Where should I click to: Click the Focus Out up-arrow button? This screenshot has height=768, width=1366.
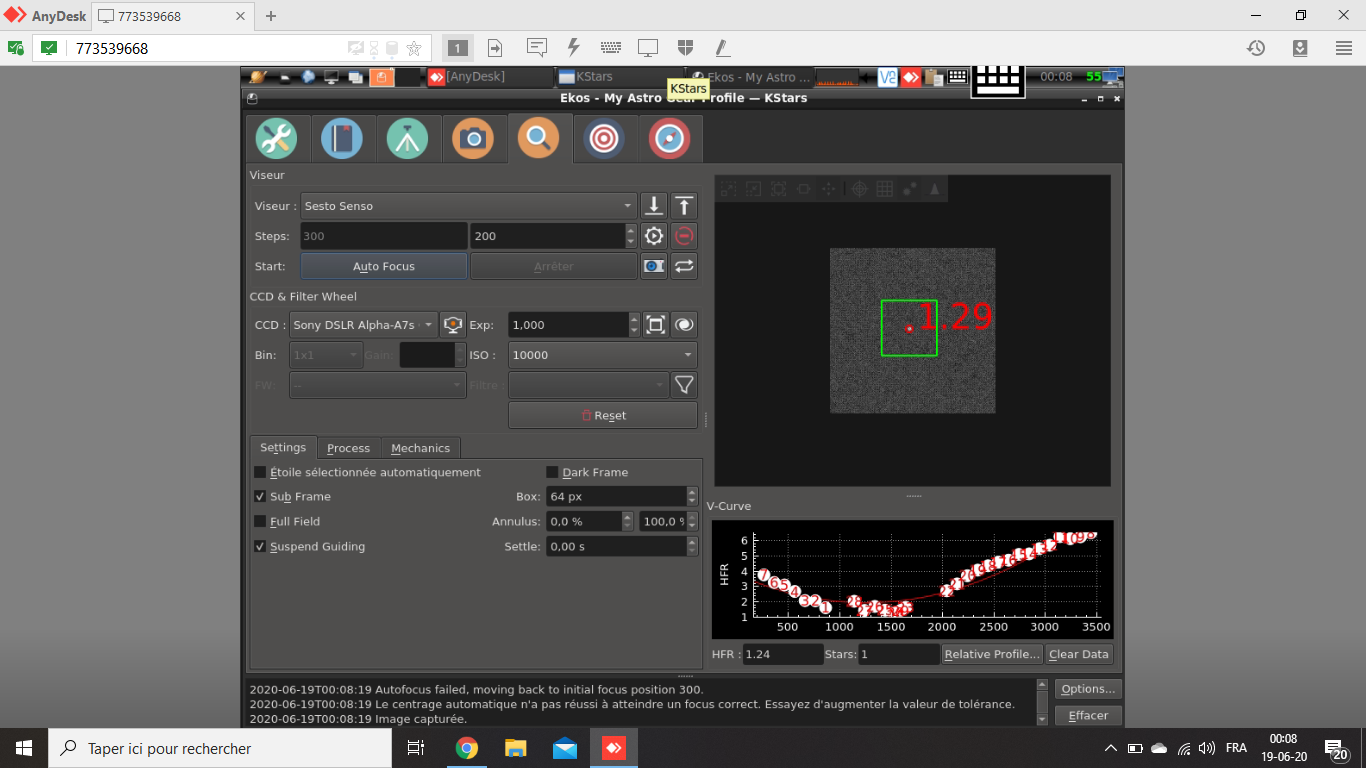click(x=684, y=206)
